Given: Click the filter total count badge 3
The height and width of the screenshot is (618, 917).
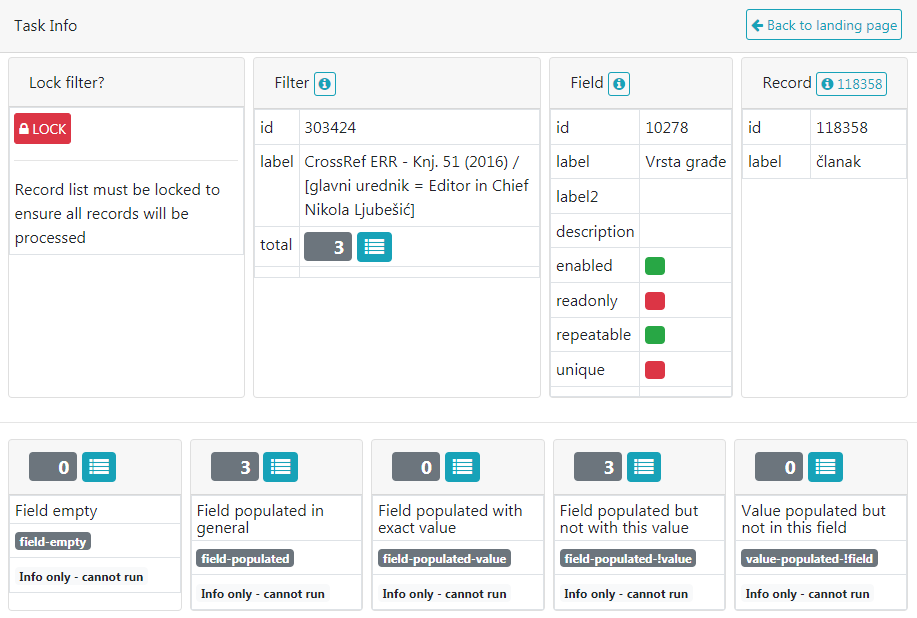Looking at the screenshot, I should (328, 247).
